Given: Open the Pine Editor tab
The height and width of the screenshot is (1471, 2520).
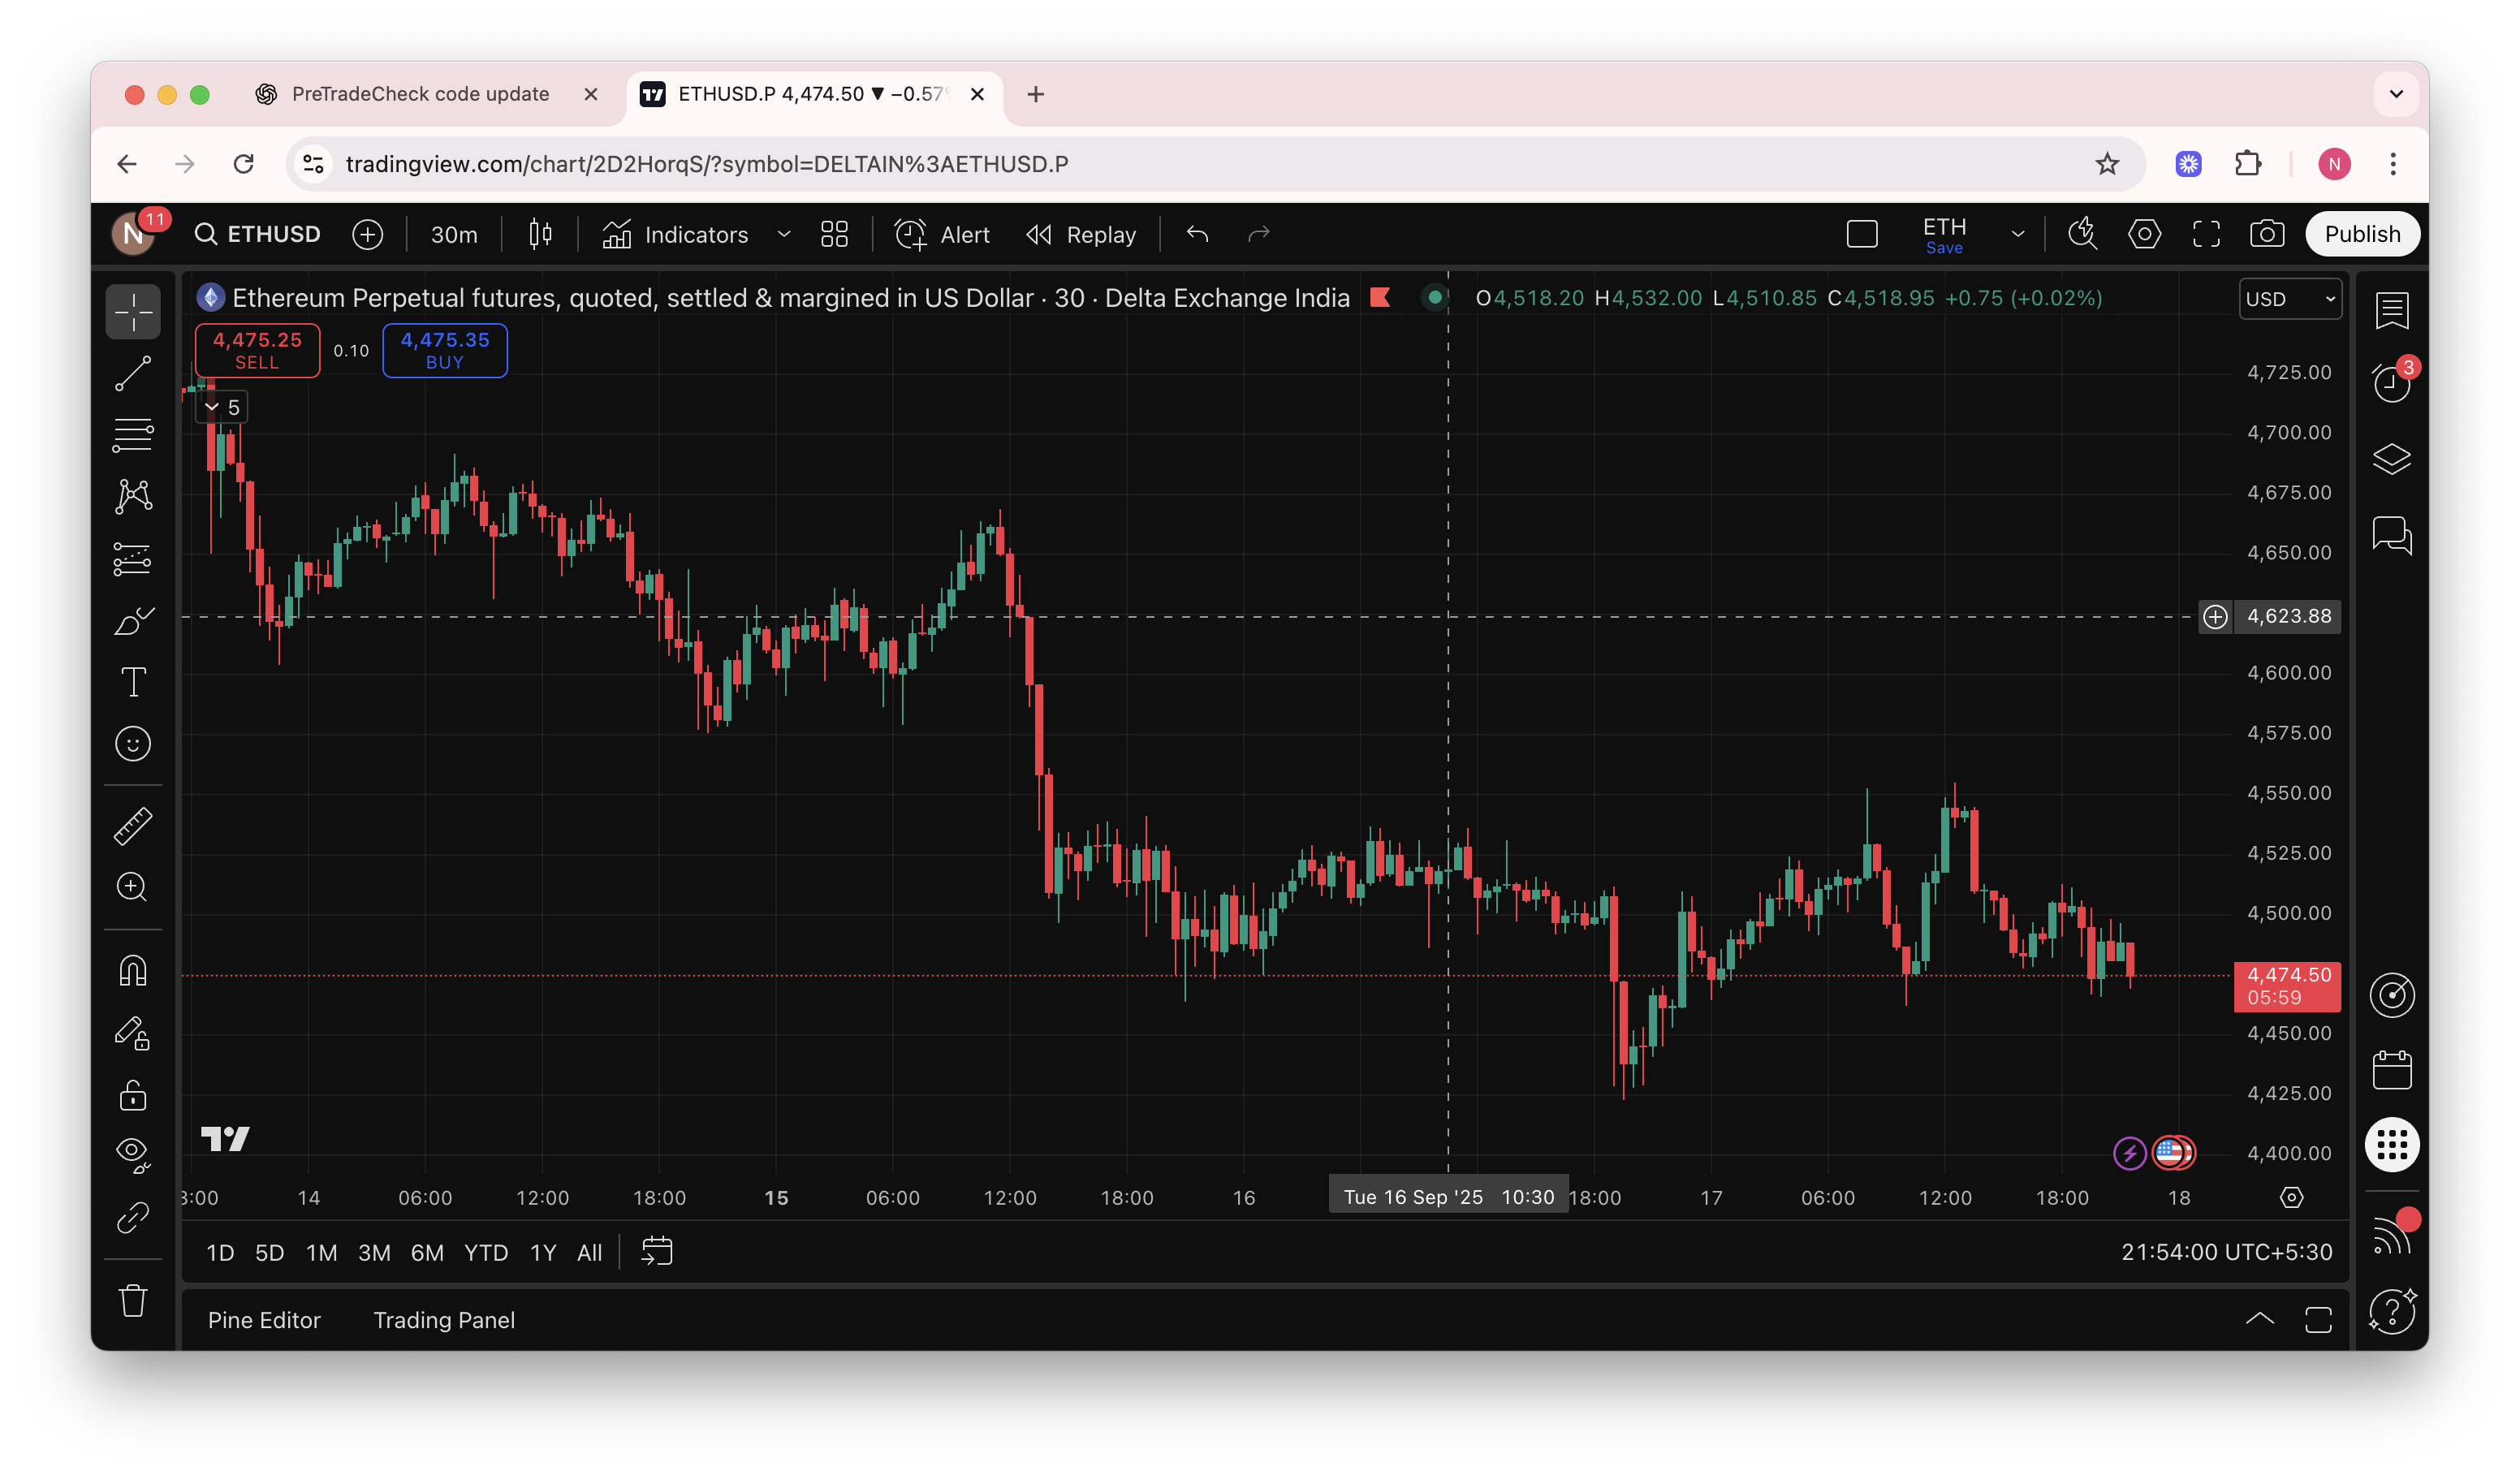Looking at the screenshot, I should [x=264, y=1320].
